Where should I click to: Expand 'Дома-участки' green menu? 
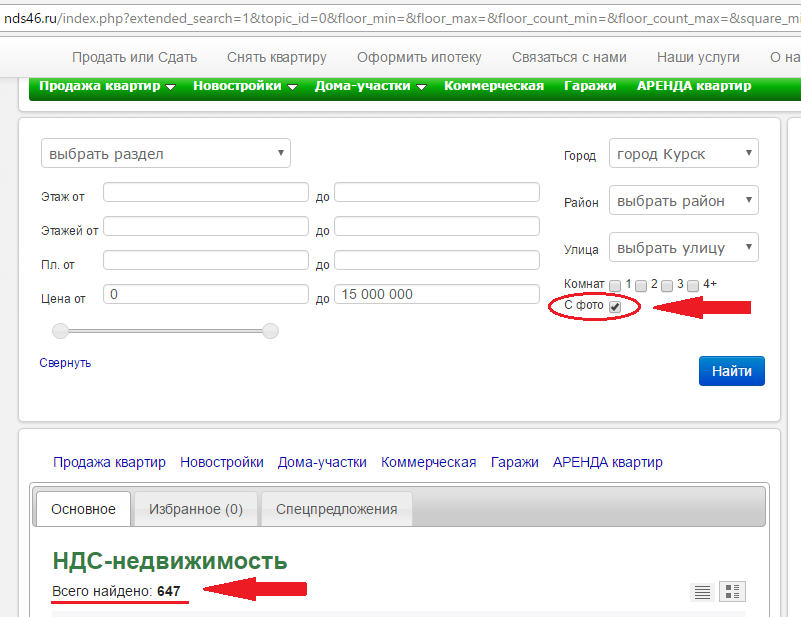point(370,86)
